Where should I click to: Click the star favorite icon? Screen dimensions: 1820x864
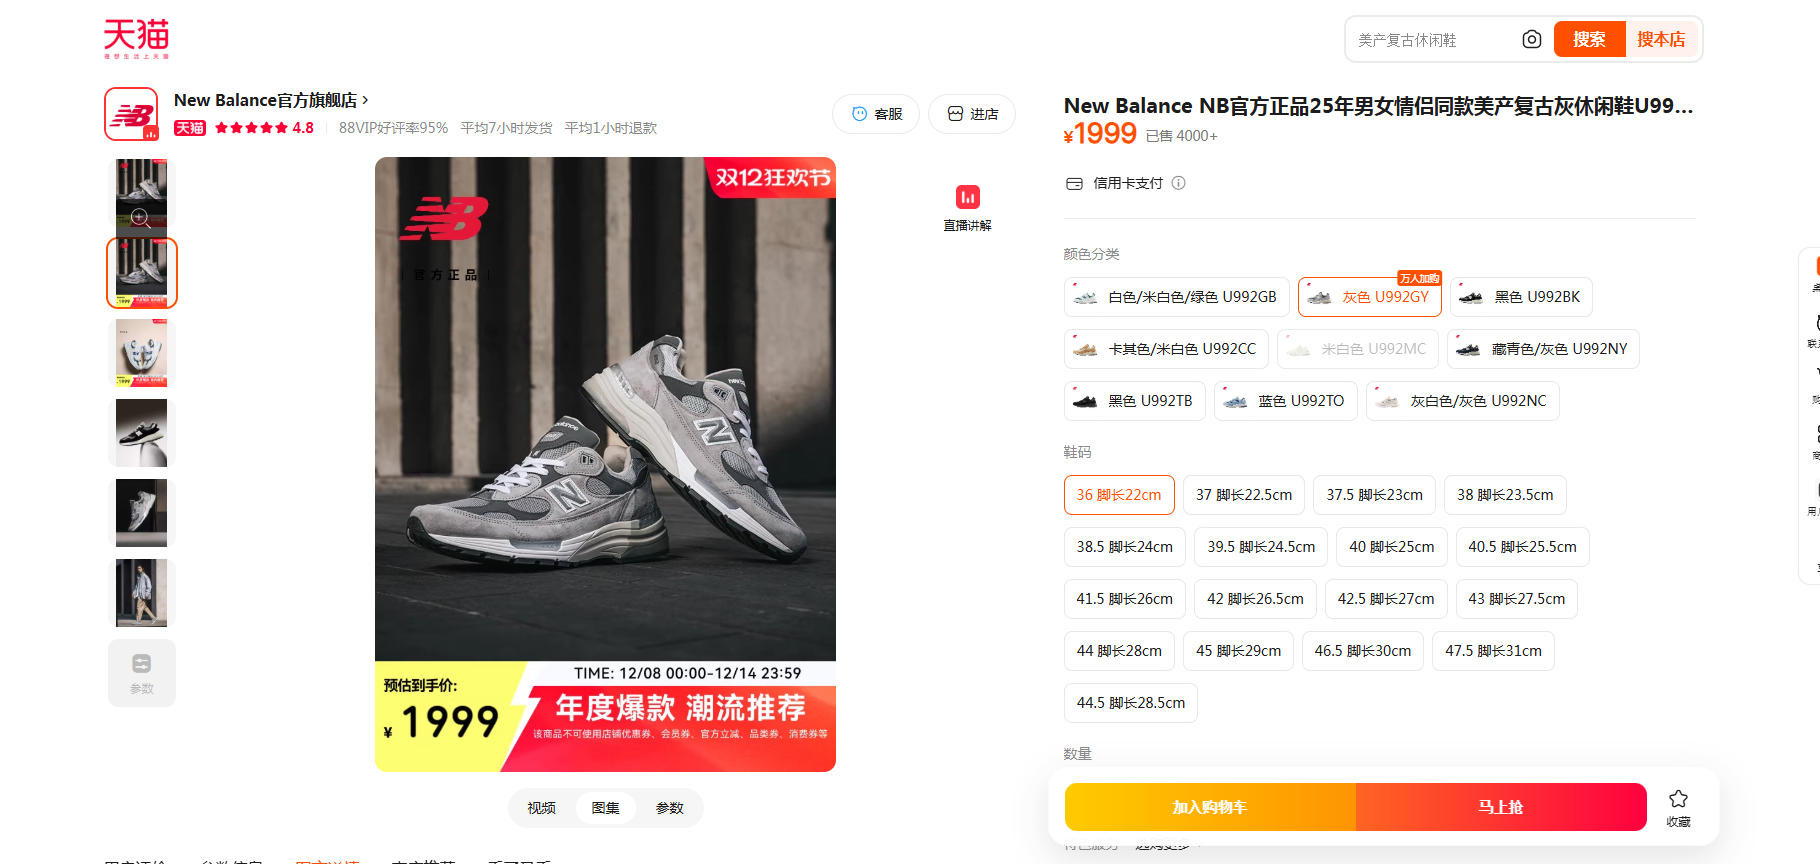1678,799
